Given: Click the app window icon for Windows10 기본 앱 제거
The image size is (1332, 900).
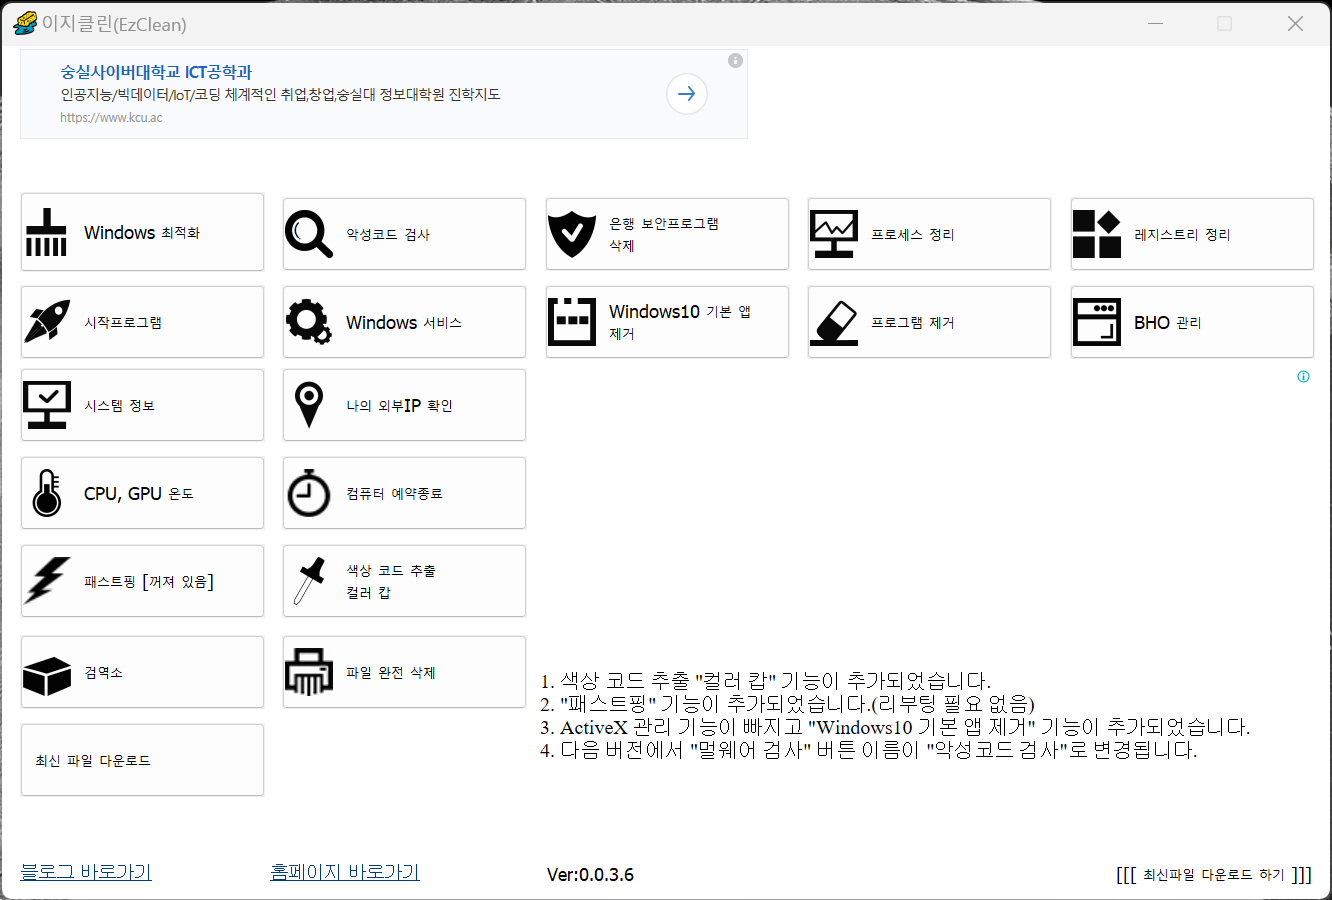Looking at the screenshot, I should point(572,322).
